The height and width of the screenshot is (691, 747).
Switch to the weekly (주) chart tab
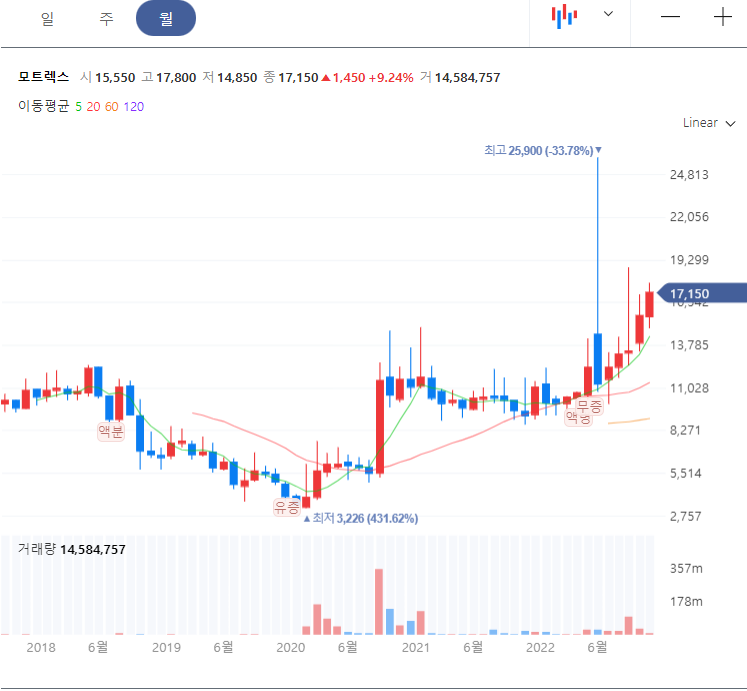[106, 19]
